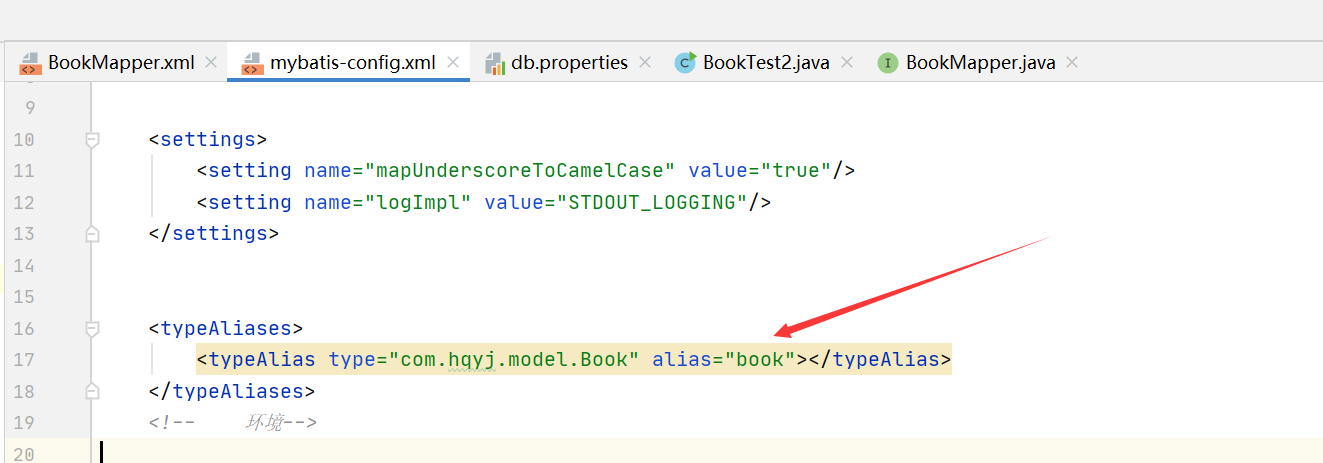Click the opening <settings> tag

click(x=208, y=139)
